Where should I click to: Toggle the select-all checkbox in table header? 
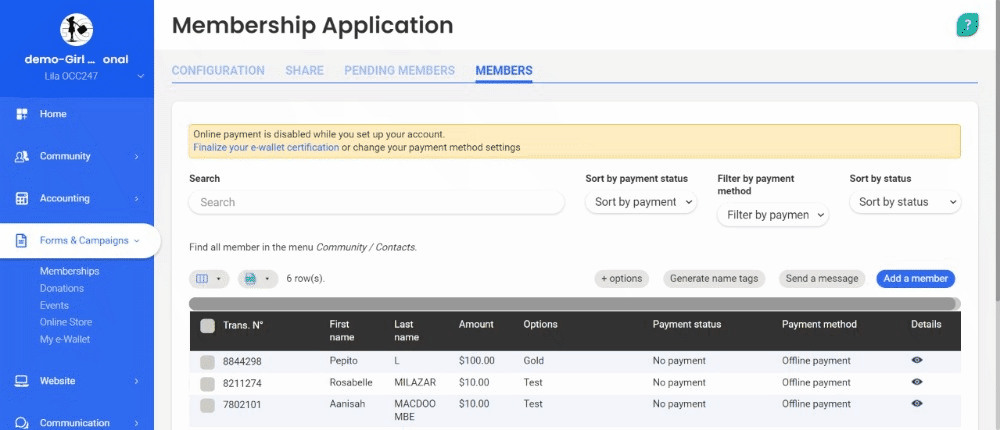click(x=207, y=325)
